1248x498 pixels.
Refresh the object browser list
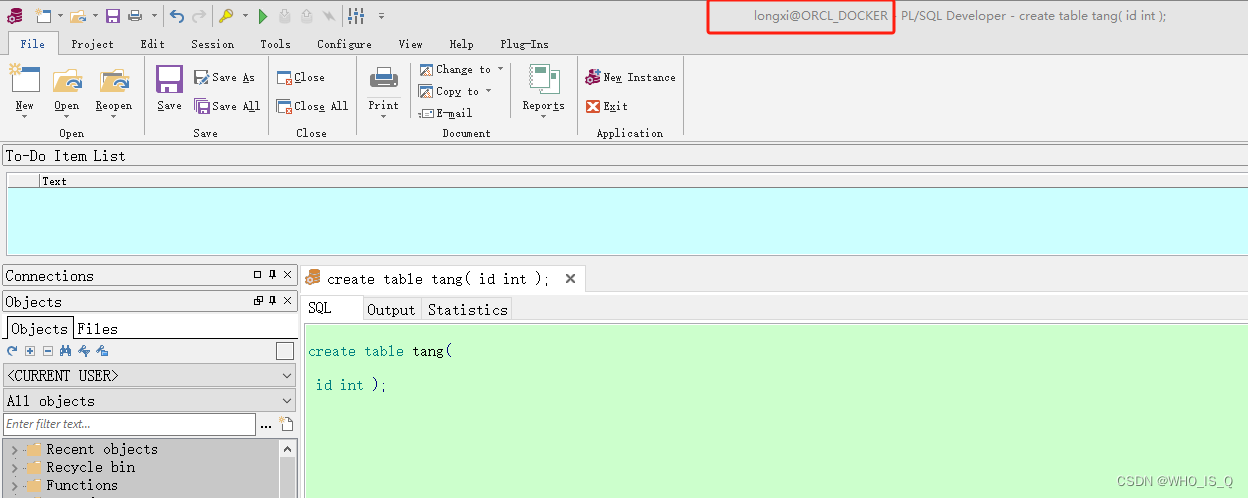click(x=12, y=351)
